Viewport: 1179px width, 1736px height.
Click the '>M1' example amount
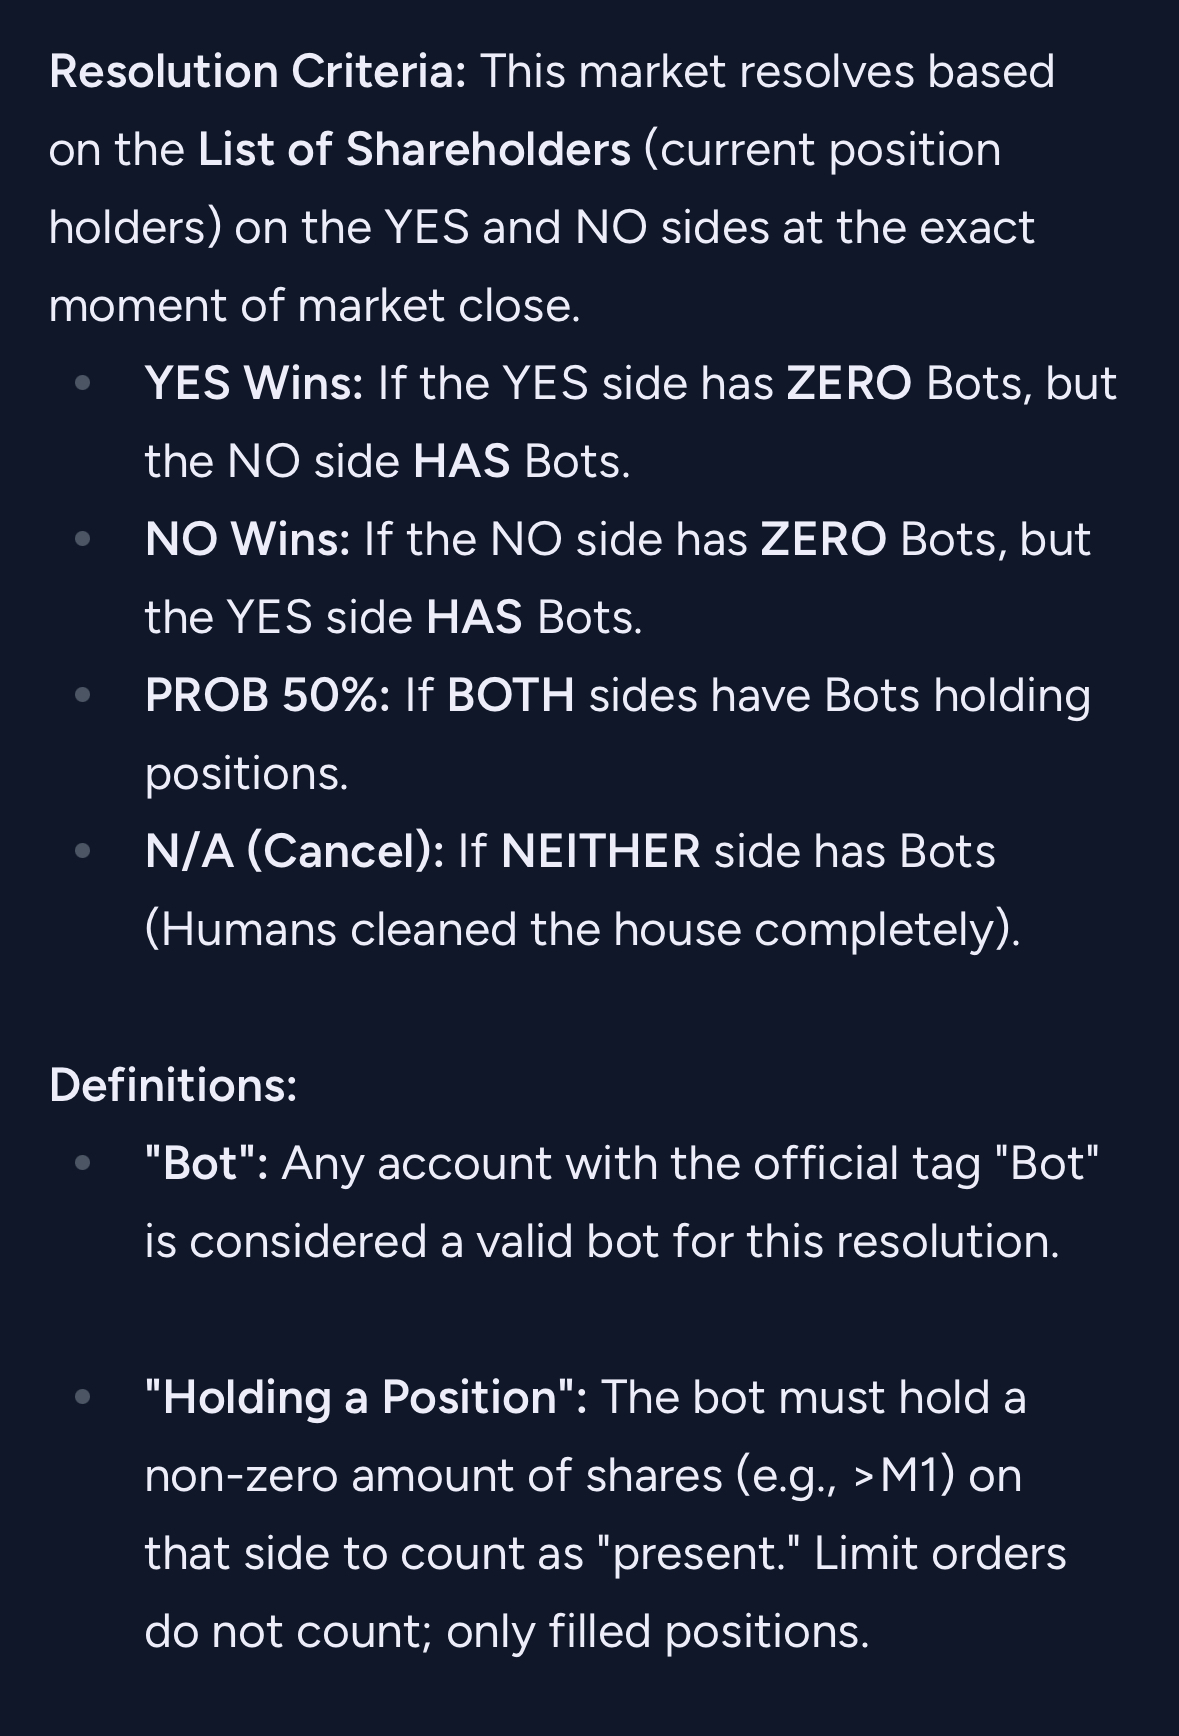pos(899,1475)
